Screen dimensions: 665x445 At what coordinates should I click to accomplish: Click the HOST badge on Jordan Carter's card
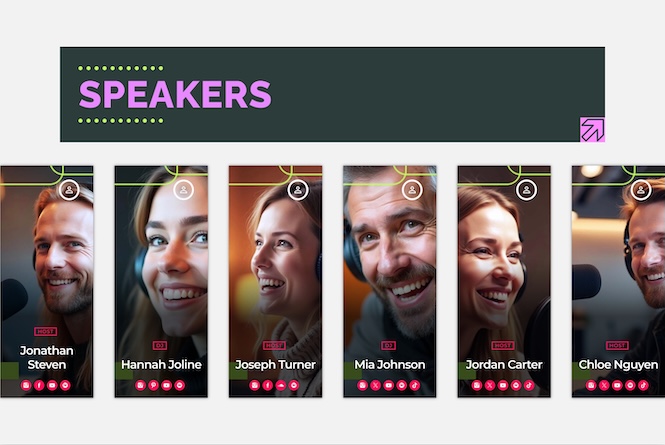pyautogui.click(x=503, y=345)
